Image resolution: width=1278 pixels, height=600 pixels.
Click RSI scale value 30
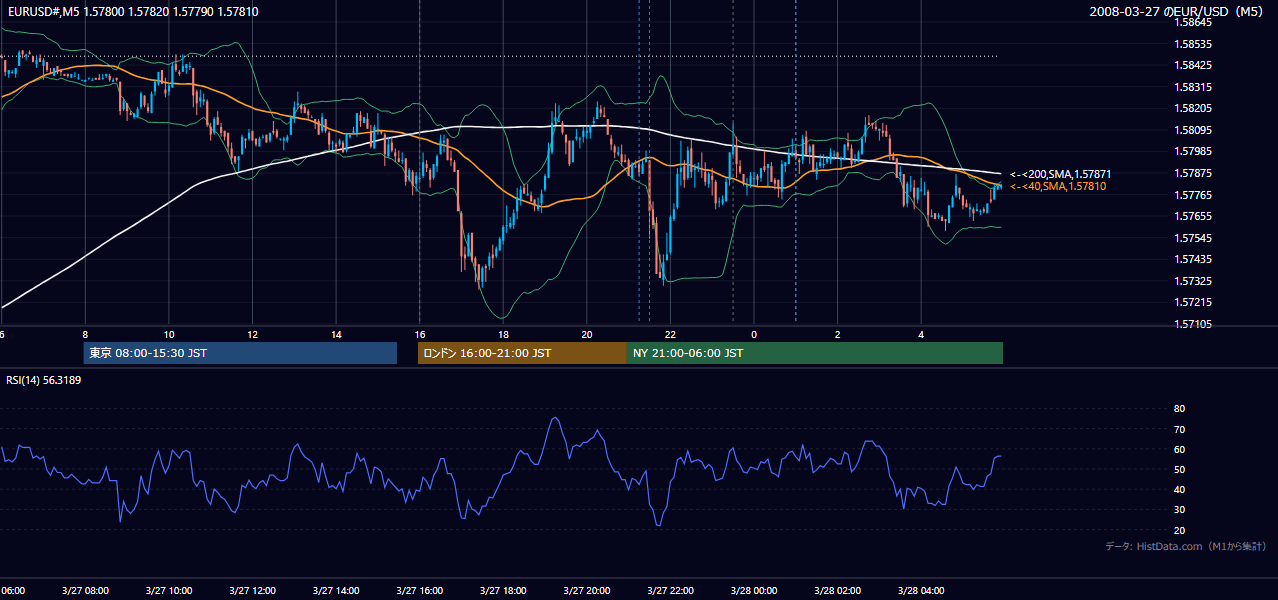pos(1180,510)
